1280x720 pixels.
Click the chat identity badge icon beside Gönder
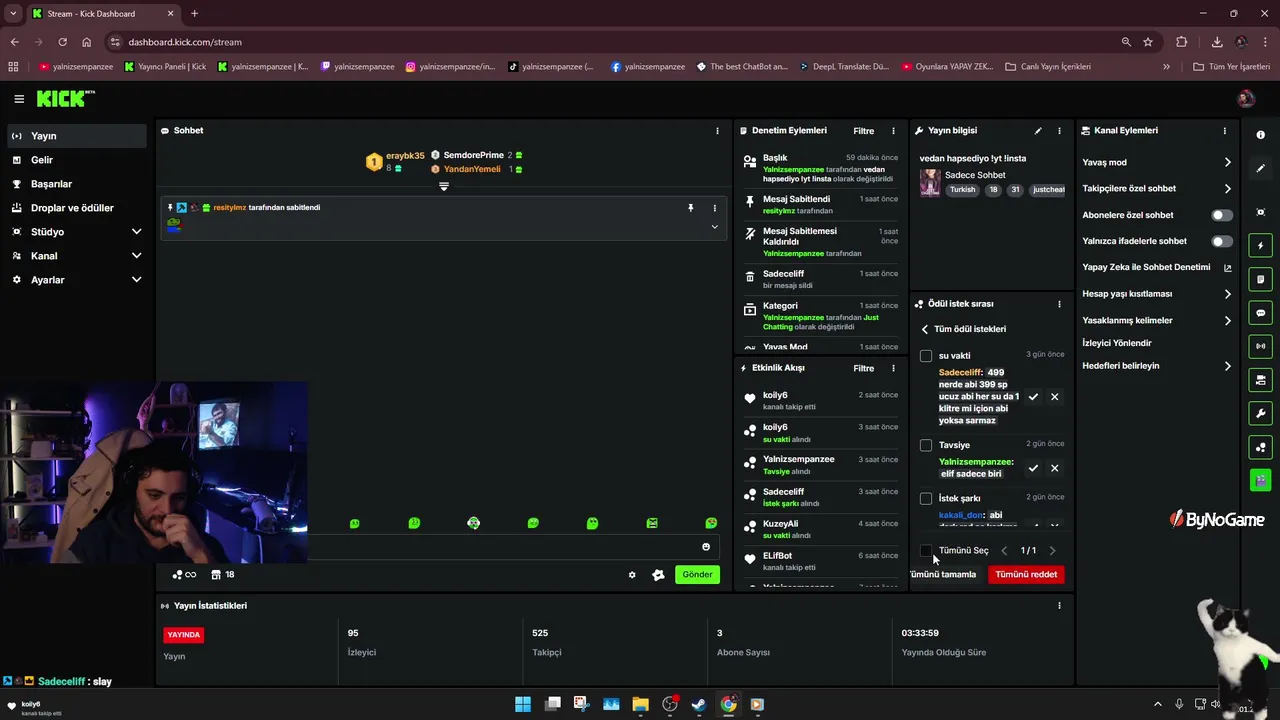pos(658,575)
